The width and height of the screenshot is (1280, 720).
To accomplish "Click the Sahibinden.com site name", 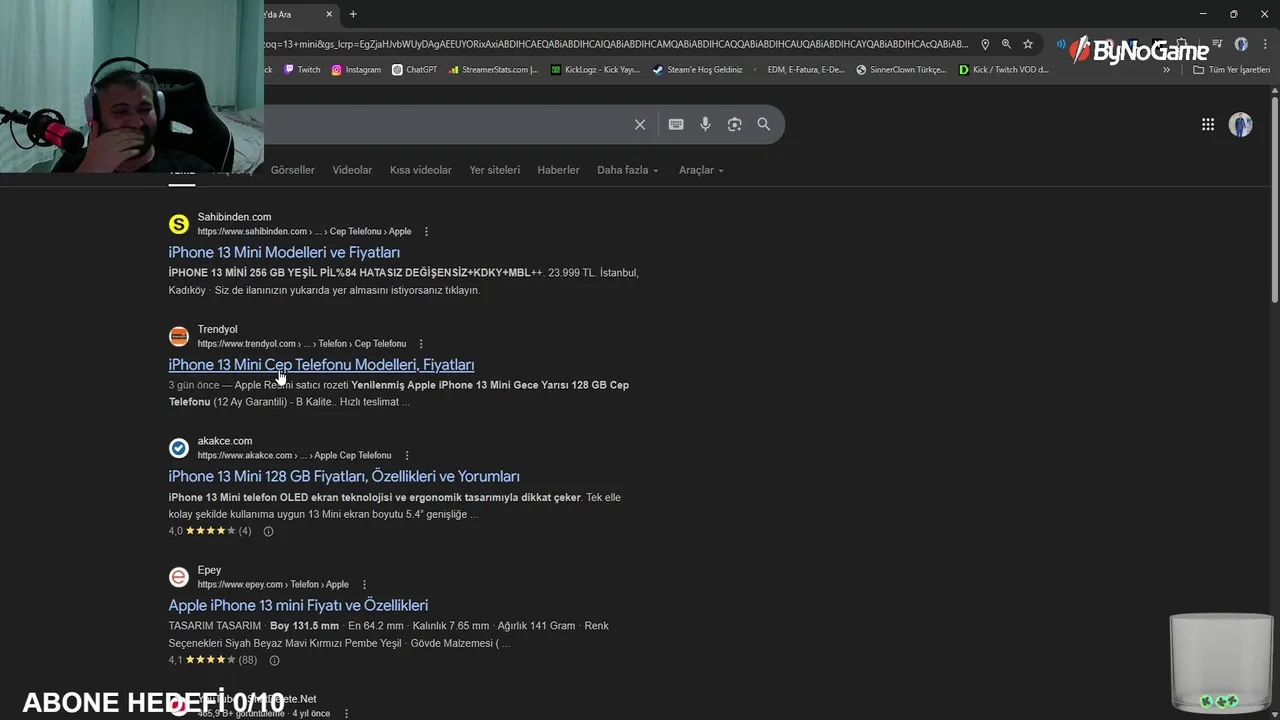I will point(234,217).
